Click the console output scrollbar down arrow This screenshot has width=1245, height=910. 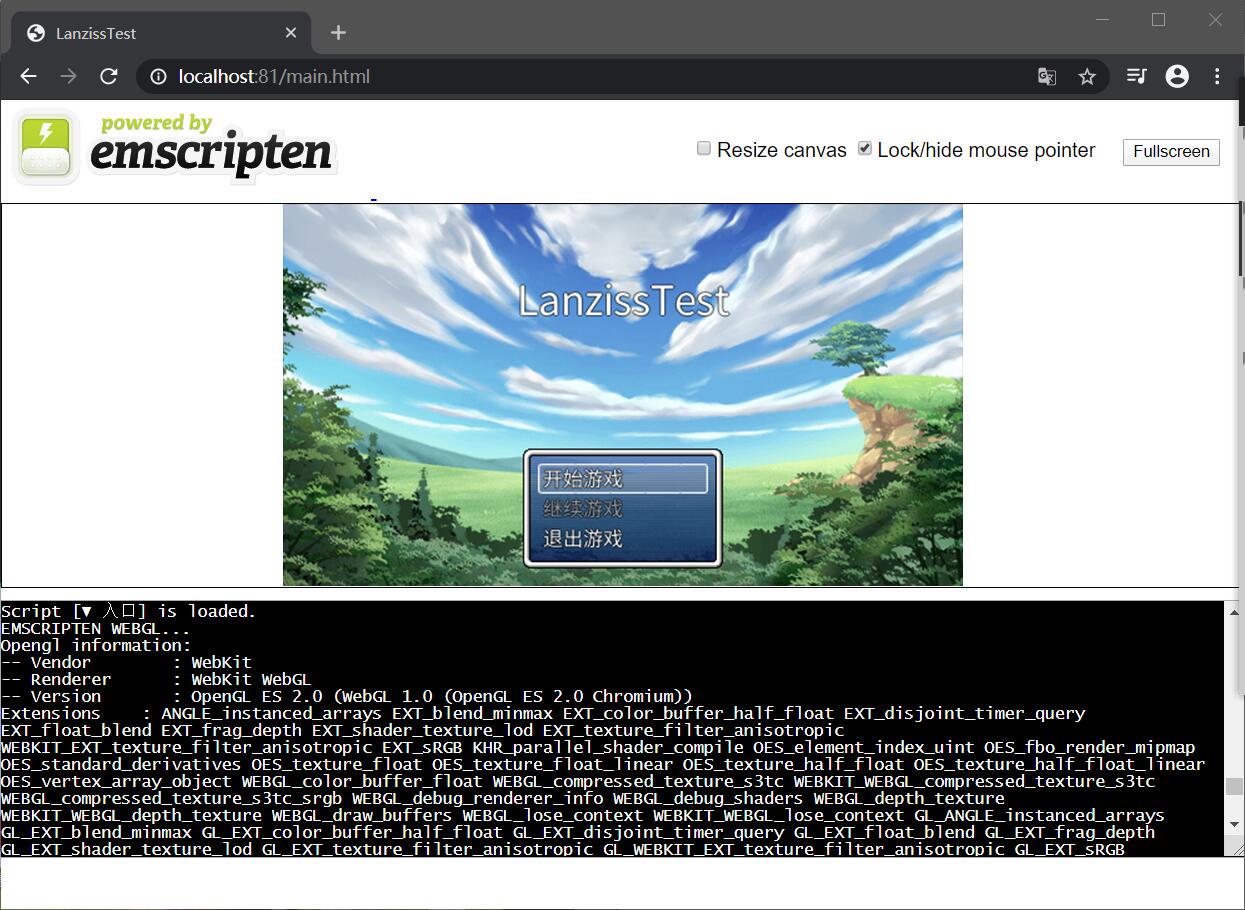coord(1234,824)
